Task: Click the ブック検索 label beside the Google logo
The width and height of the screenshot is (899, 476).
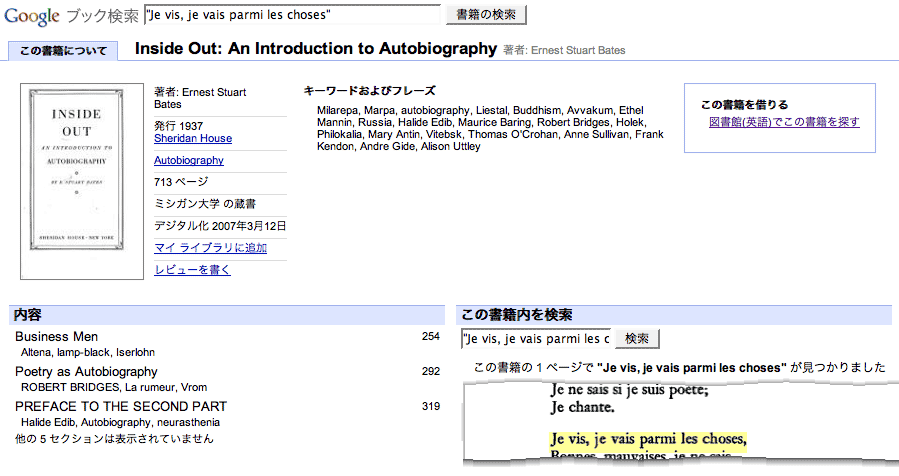Action: tap(102, 16)
